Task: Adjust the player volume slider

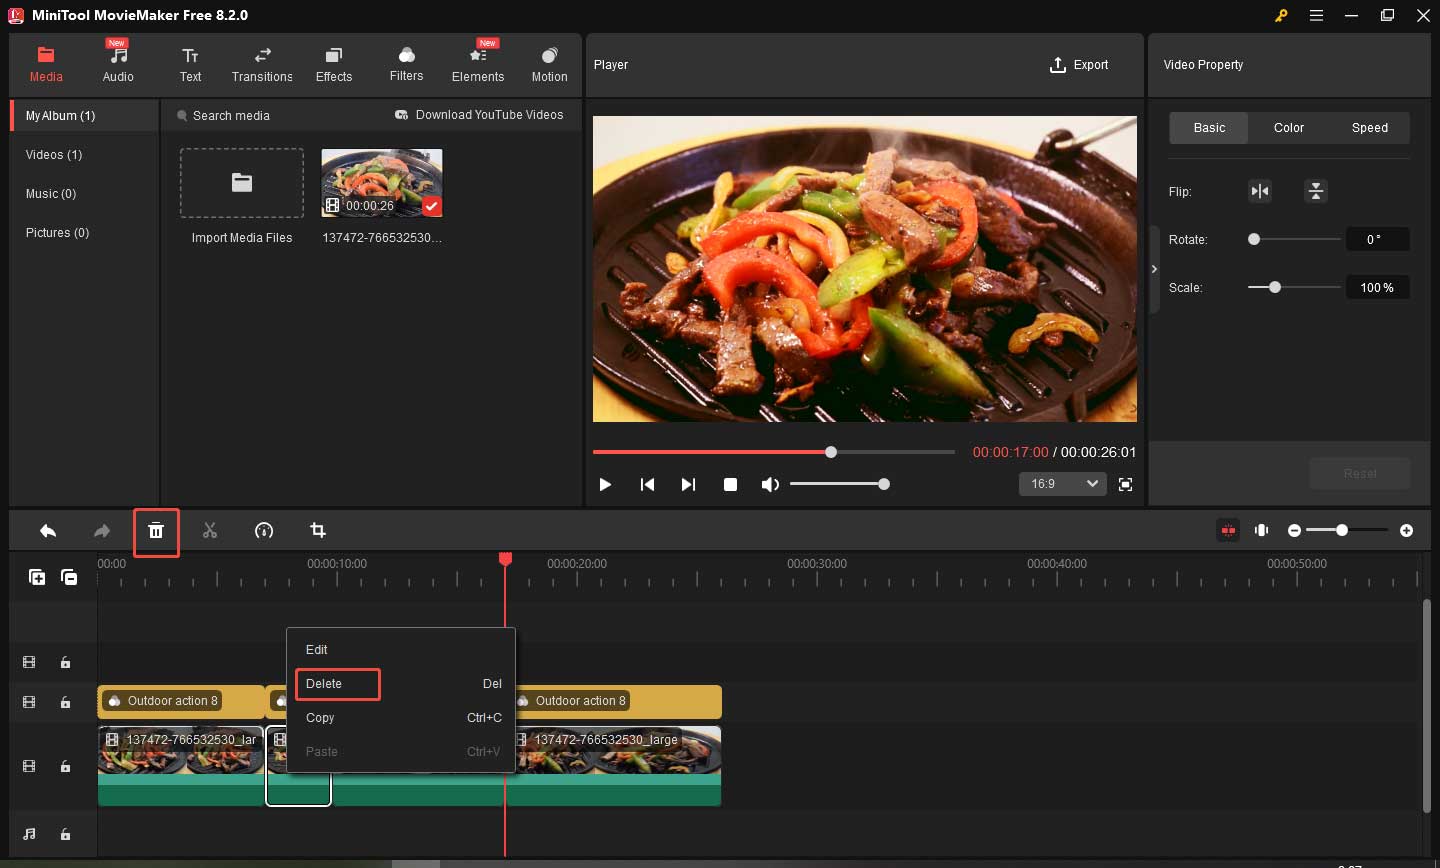Action: 840,484
